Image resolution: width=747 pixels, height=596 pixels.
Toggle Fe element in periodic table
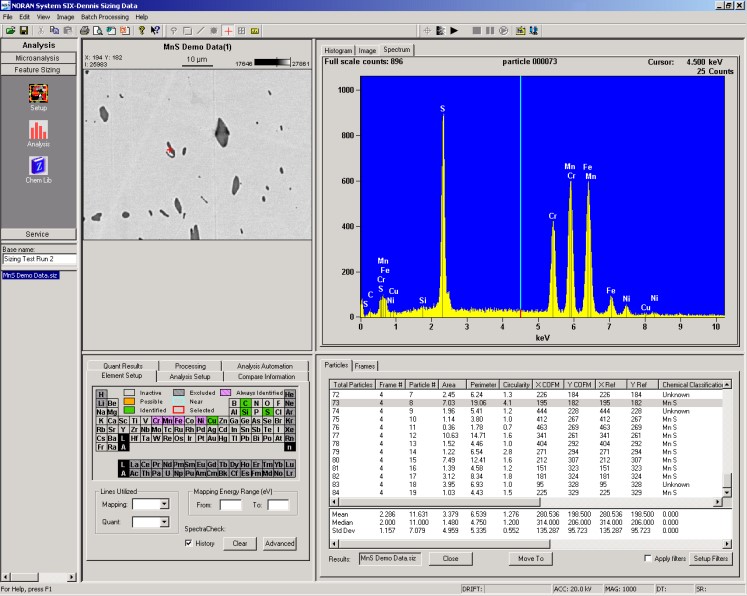(179, 421)
